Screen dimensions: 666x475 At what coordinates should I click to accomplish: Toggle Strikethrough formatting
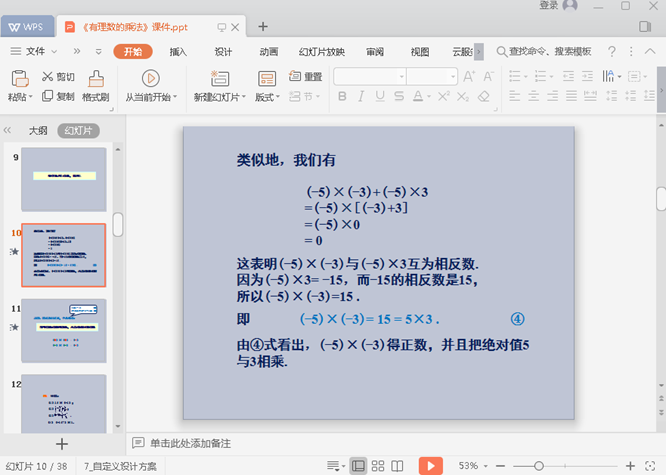click(399, 96)
